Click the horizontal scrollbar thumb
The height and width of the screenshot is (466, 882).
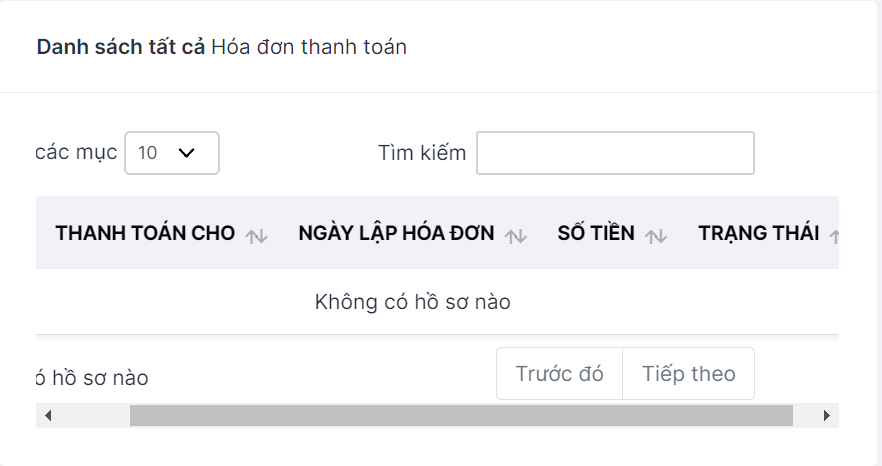coord(461,415)
